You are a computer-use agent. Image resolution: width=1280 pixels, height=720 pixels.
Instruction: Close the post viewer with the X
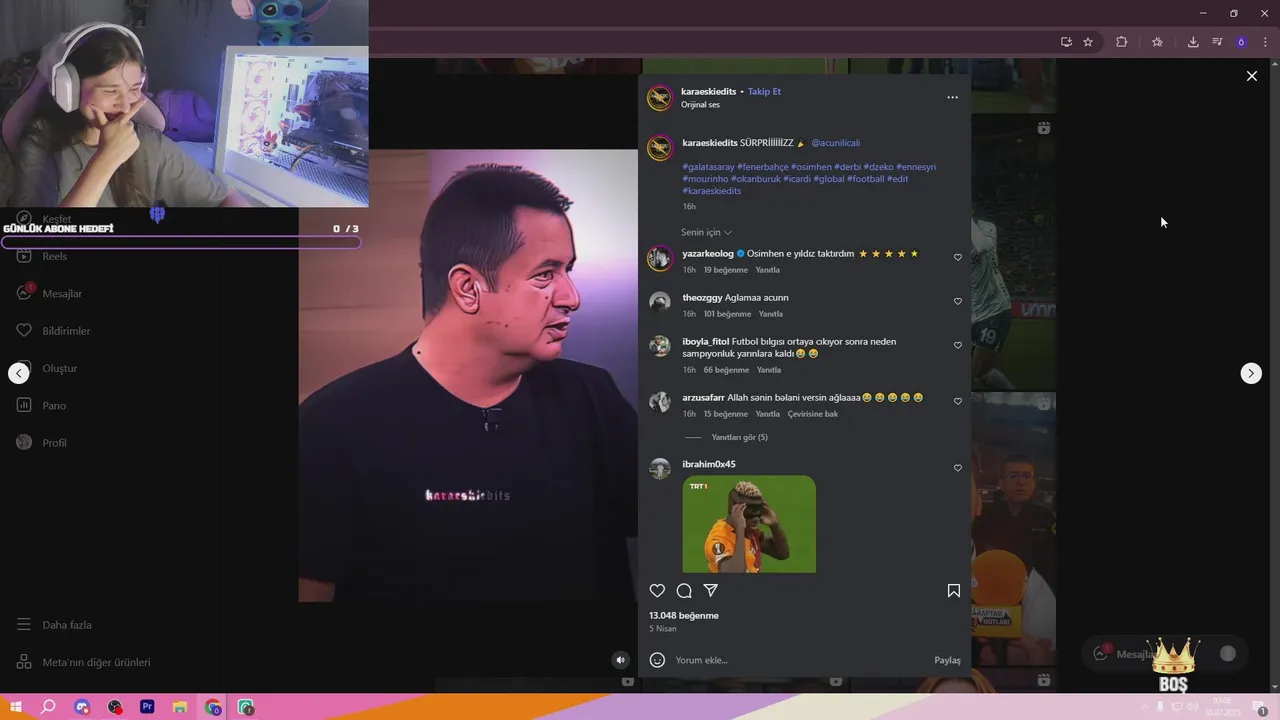[x=1251, y=76]
